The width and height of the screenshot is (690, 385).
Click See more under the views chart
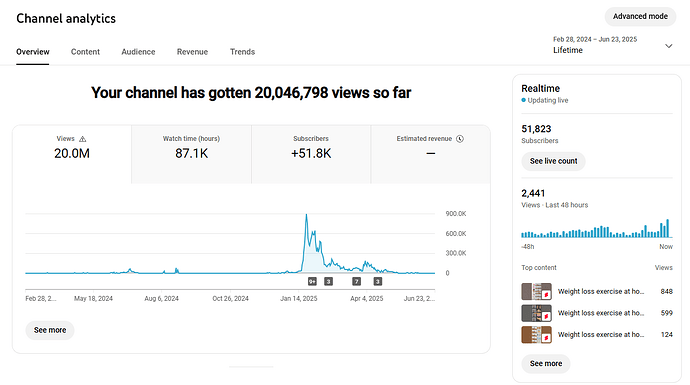pyautogui.click(x=50, y=330)
